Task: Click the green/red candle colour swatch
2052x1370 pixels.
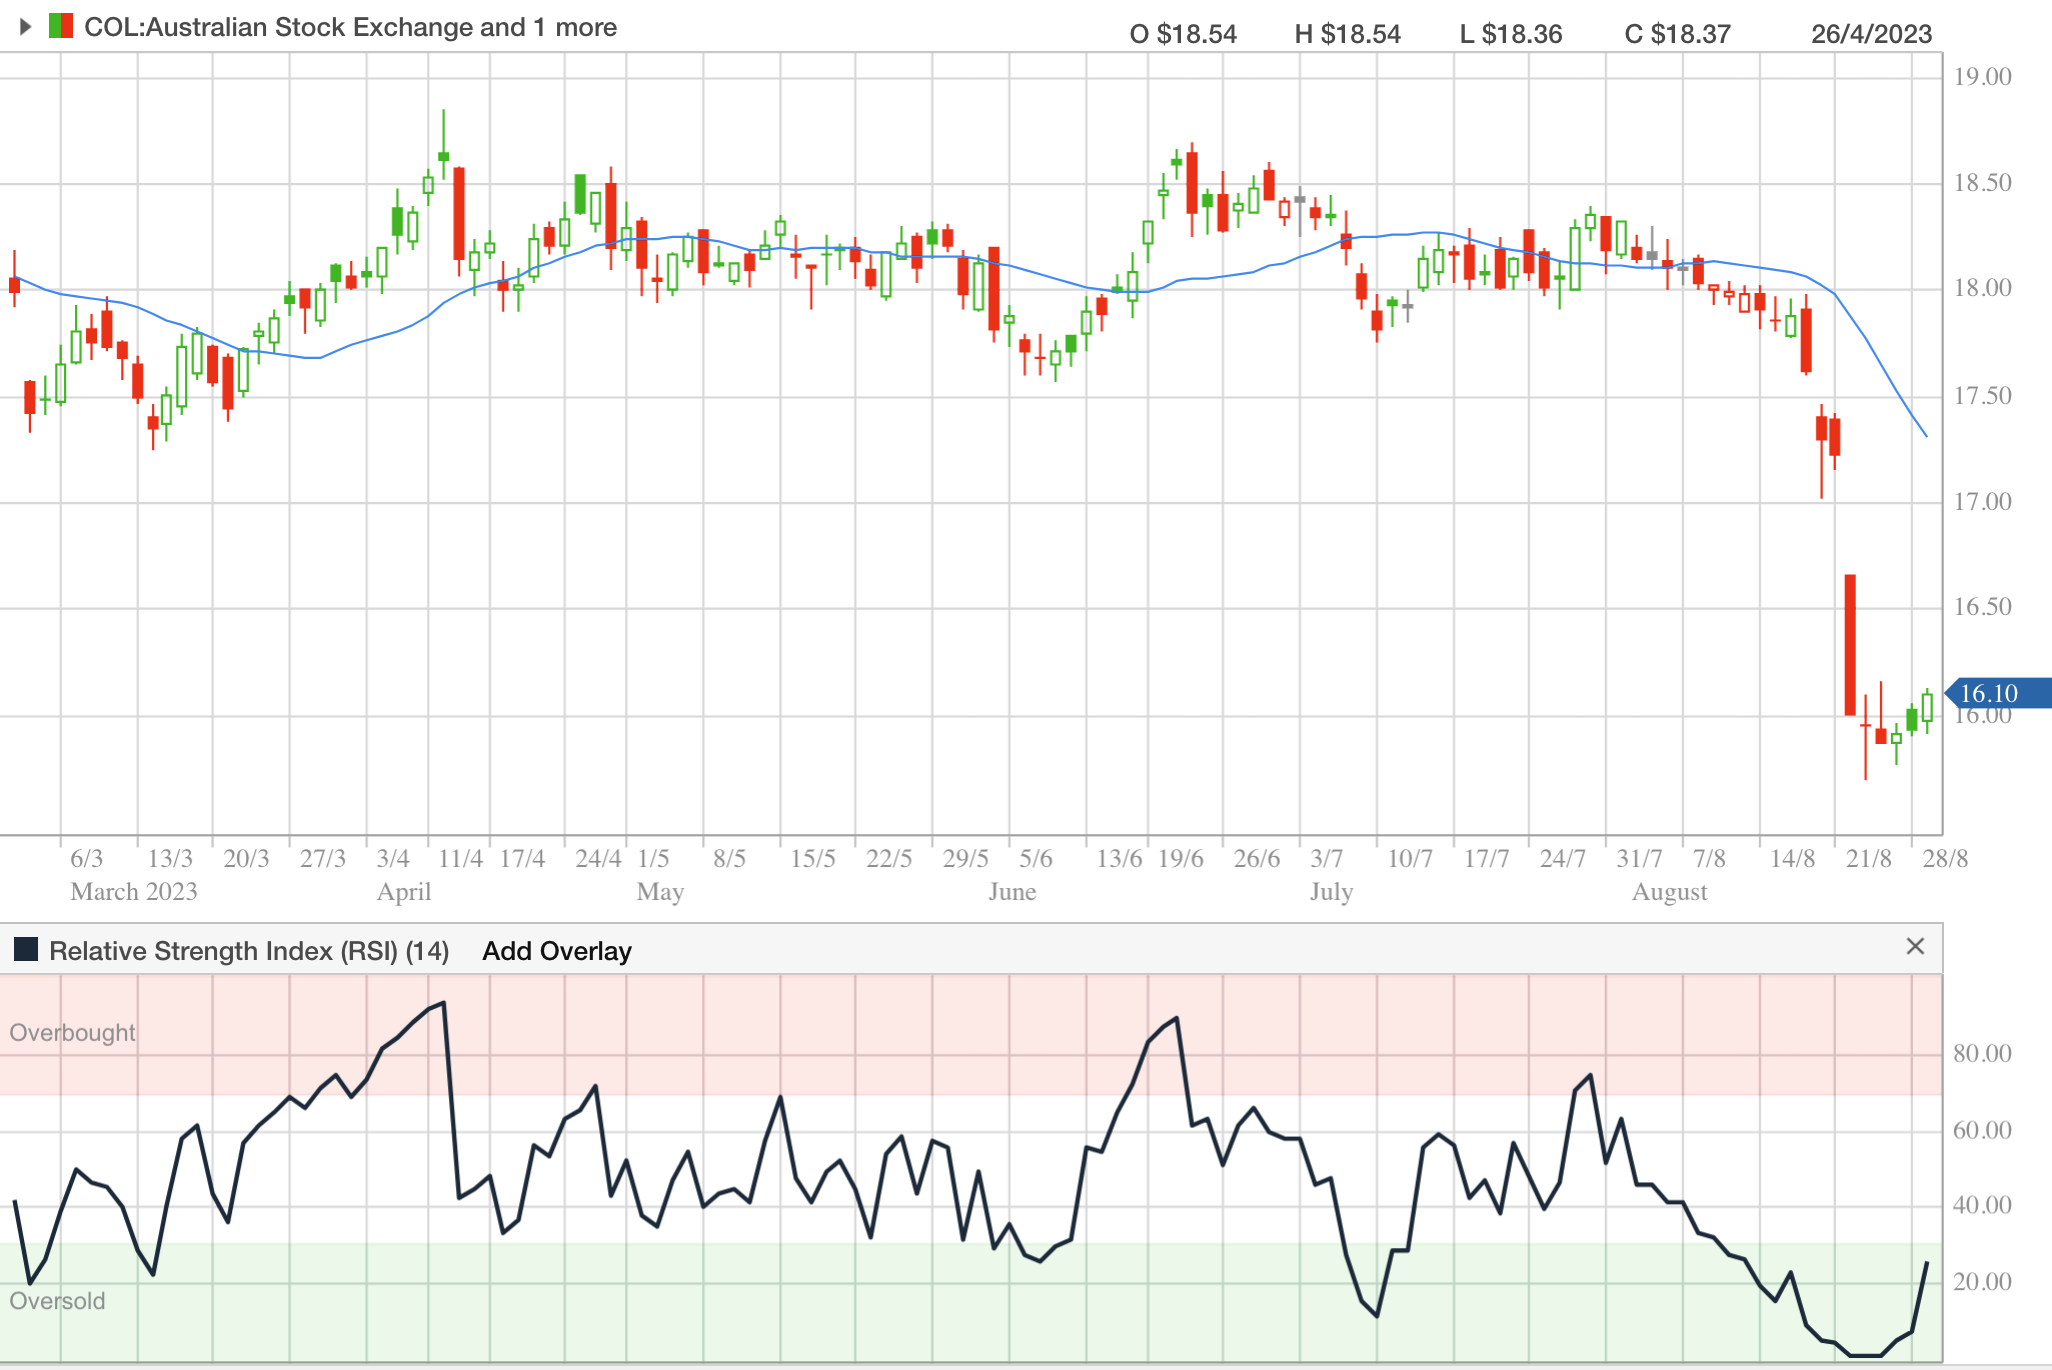Action: [x=60, y=27]
